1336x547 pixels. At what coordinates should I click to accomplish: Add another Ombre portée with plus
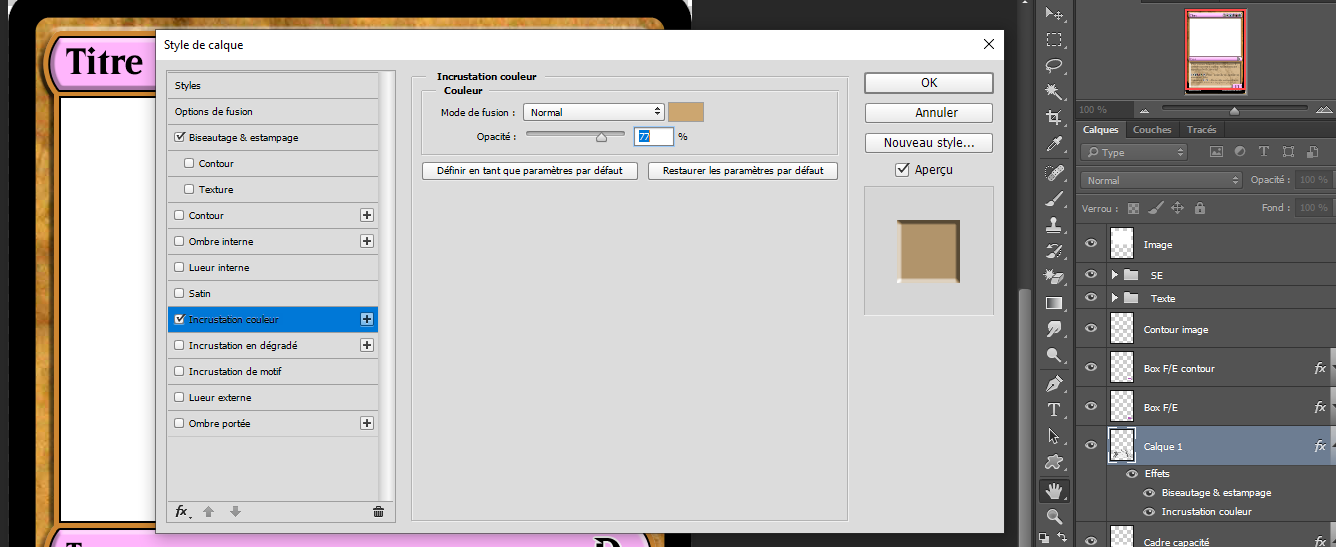pyautogui.click(x=367, y=423)
